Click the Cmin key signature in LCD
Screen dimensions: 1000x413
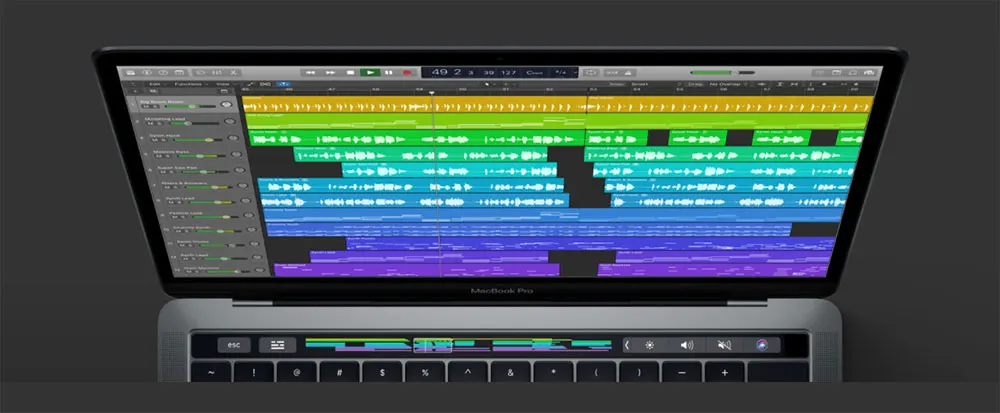[x=534, y=73]
